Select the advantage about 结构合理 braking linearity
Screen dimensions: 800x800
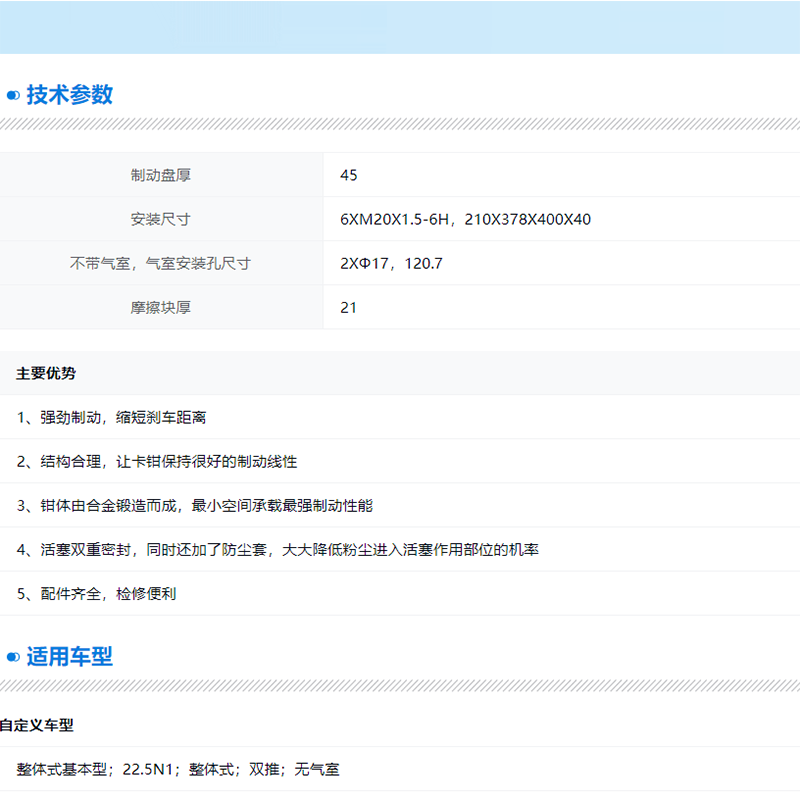click(157, 461)
